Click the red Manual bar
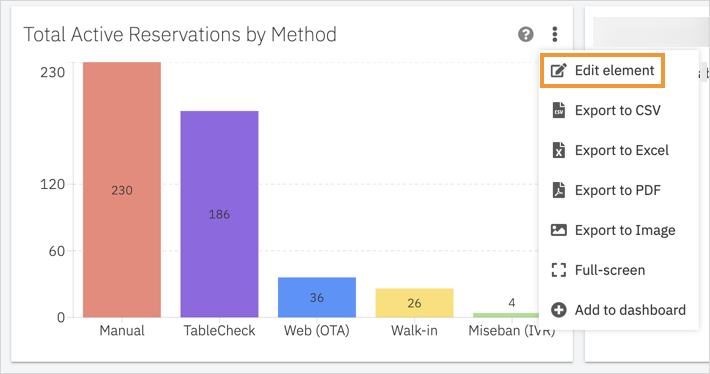710x374 pixels. tap(122, 190)
